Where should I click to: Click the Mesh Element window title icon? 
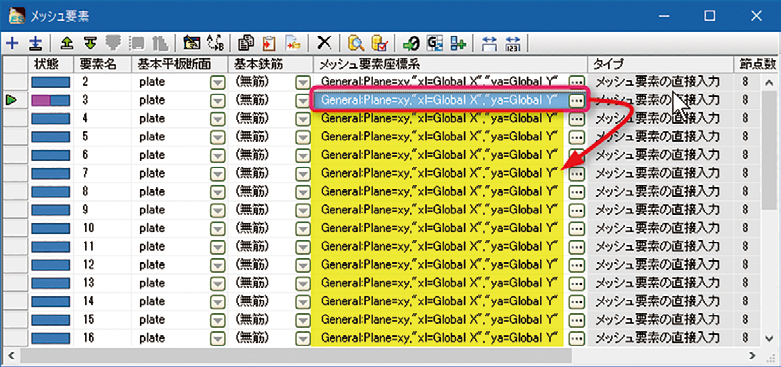(17, 16)
